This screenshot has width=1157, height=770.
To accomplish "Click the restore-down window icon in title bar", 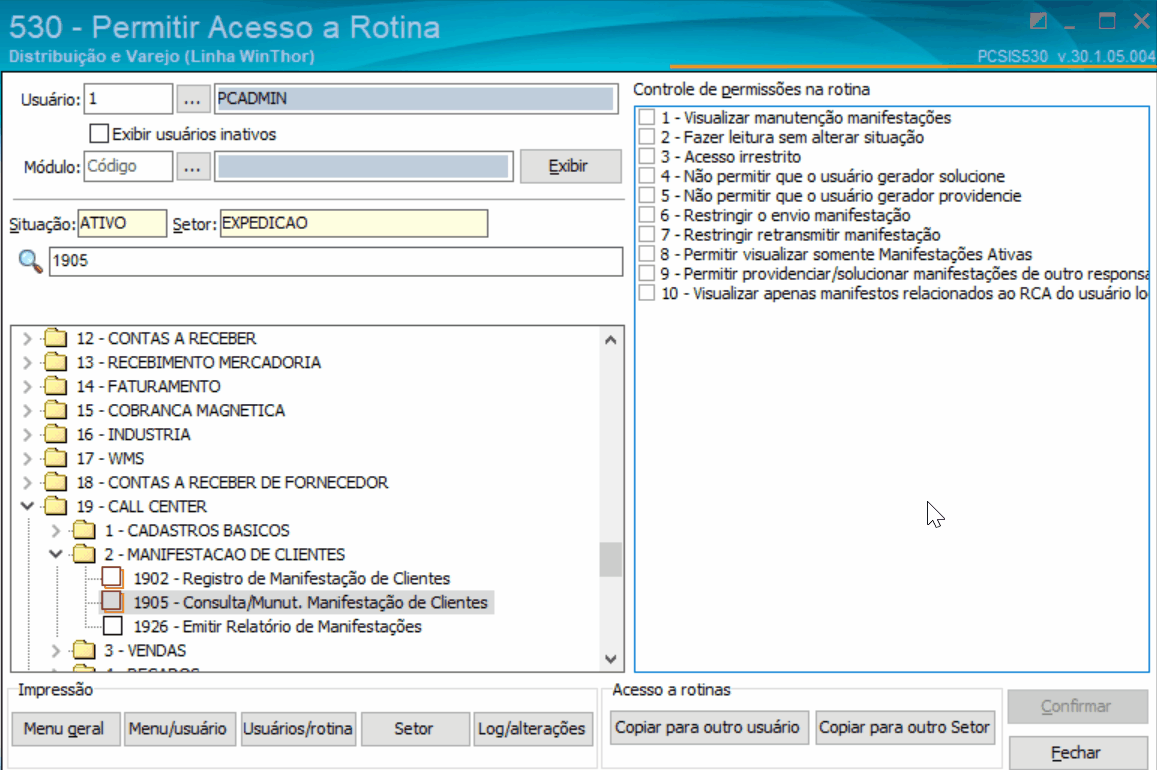I will click(1038, 21).
